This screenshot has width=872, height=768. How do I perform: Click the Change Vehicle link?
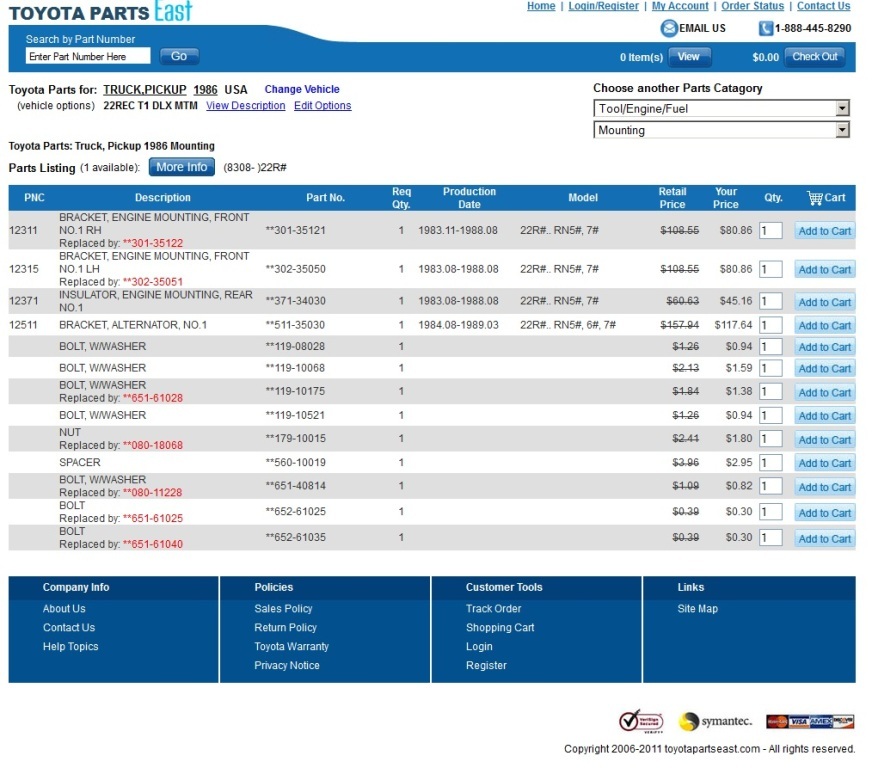click(x=302, y=89)
